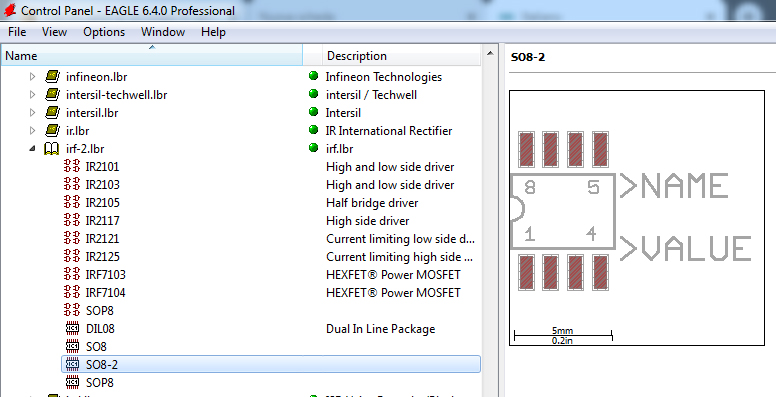
Task: Expand the intersil.lbr library
Action: [x=33, y=113]
